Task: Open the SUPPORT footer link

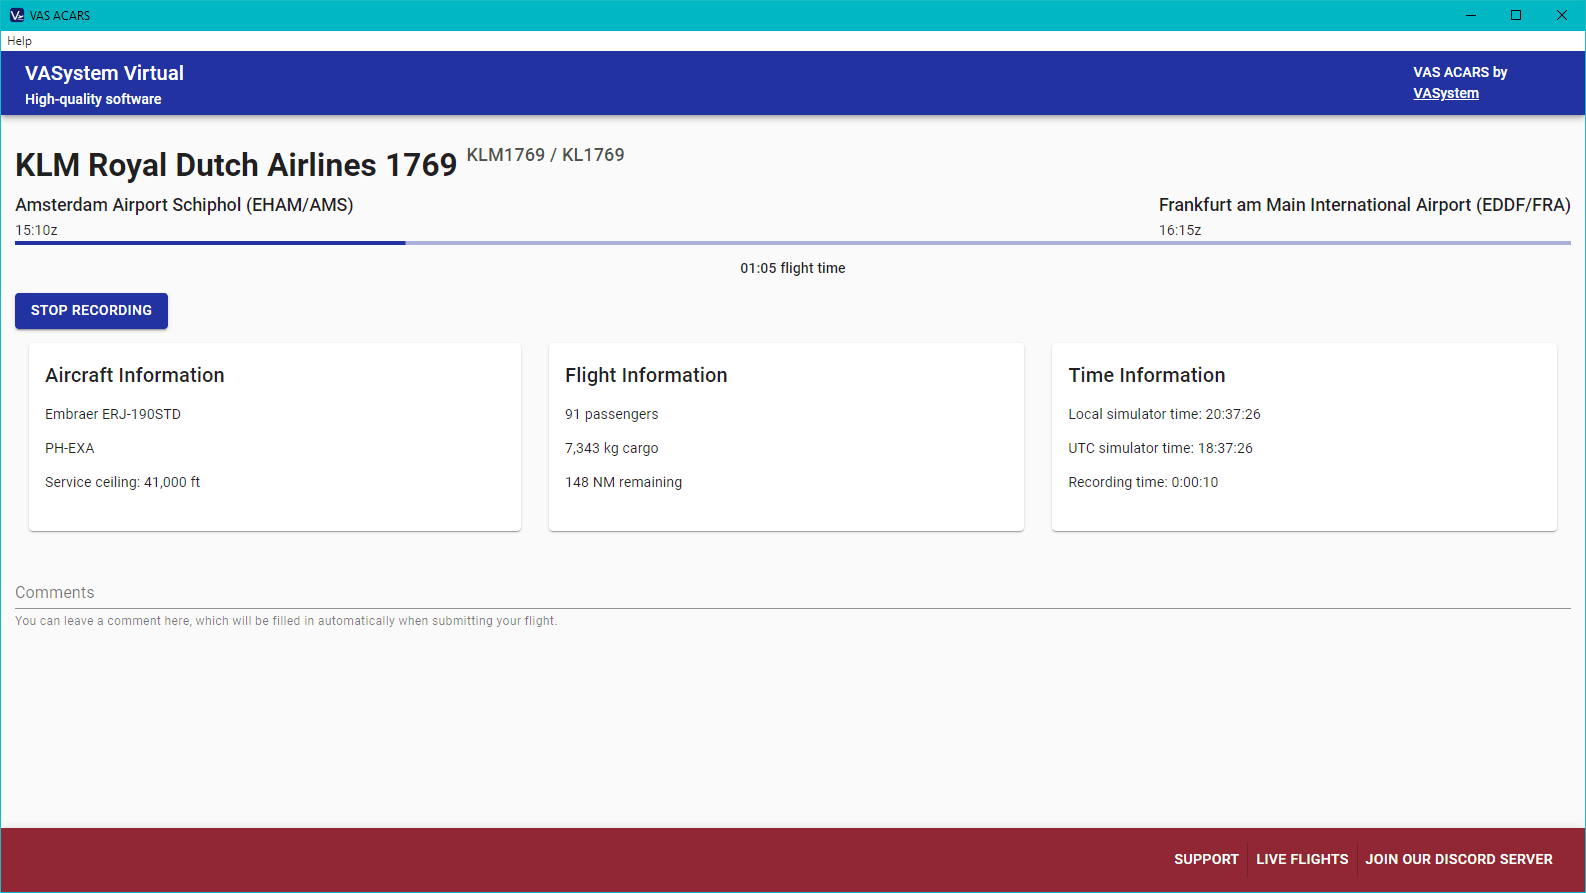Action: tap(1206, 859)
